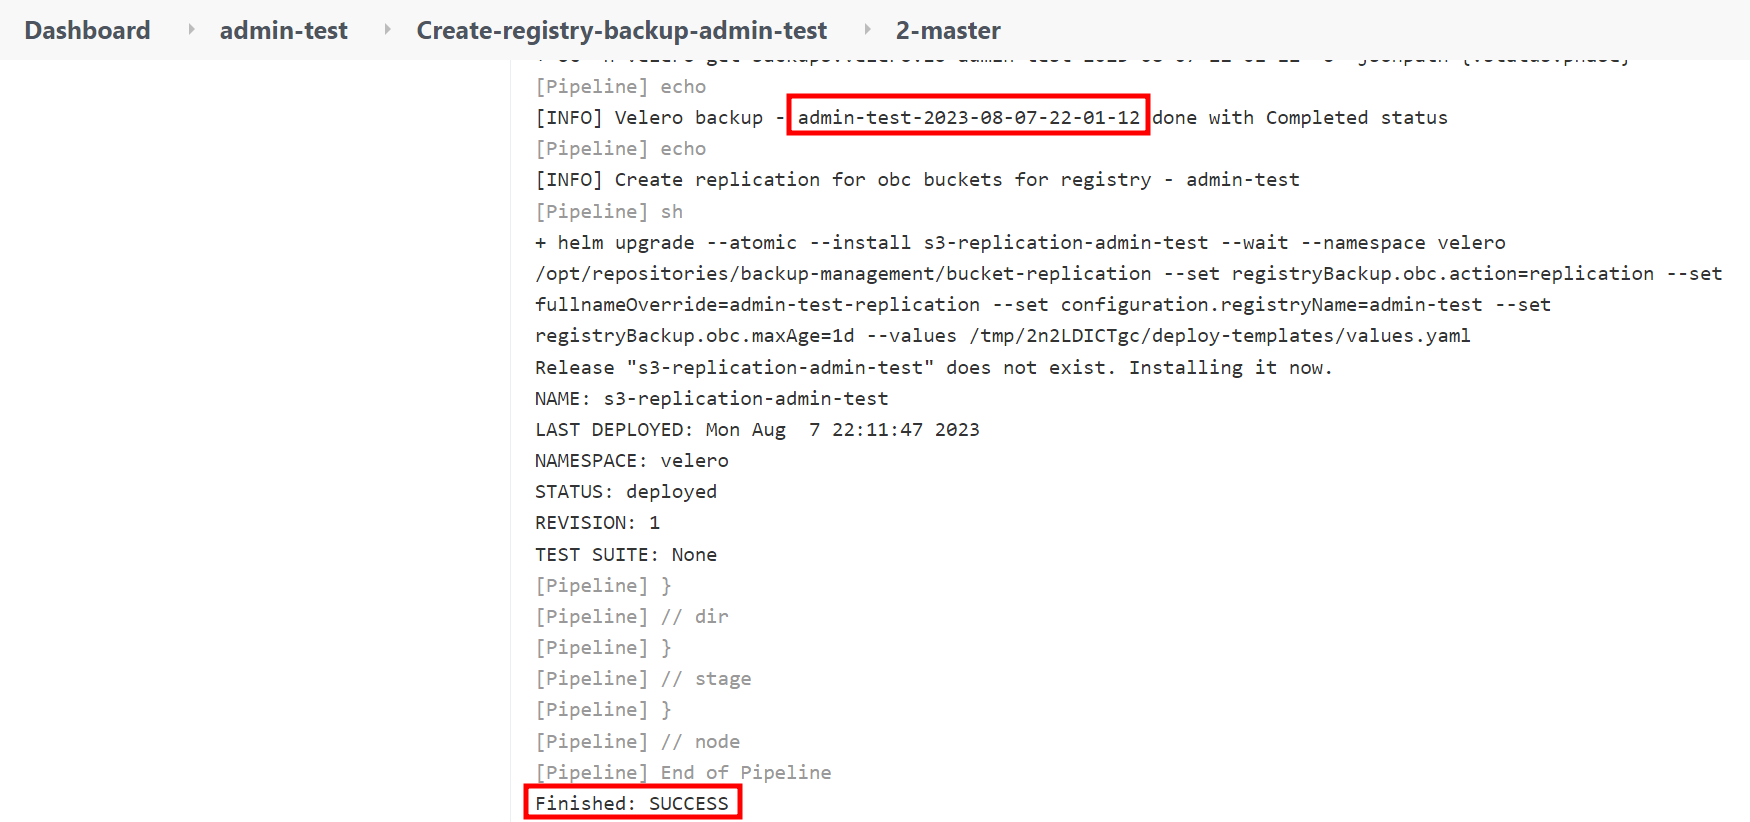Click the REVISION: 1 line

597,522
